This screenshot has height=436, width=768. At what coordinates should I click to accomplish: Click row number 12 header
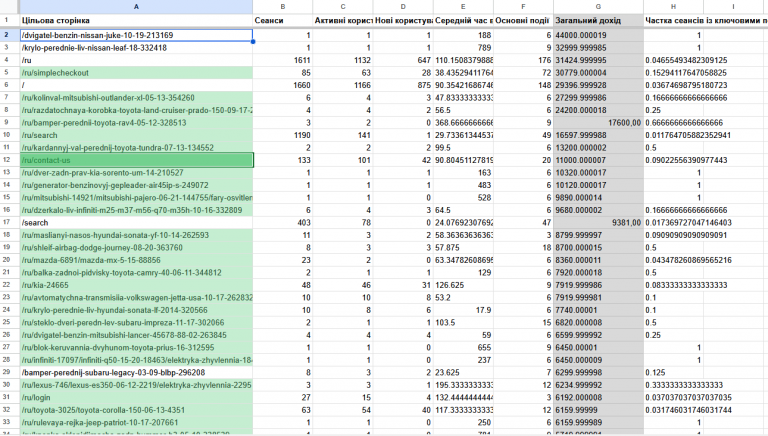(7, 160)
